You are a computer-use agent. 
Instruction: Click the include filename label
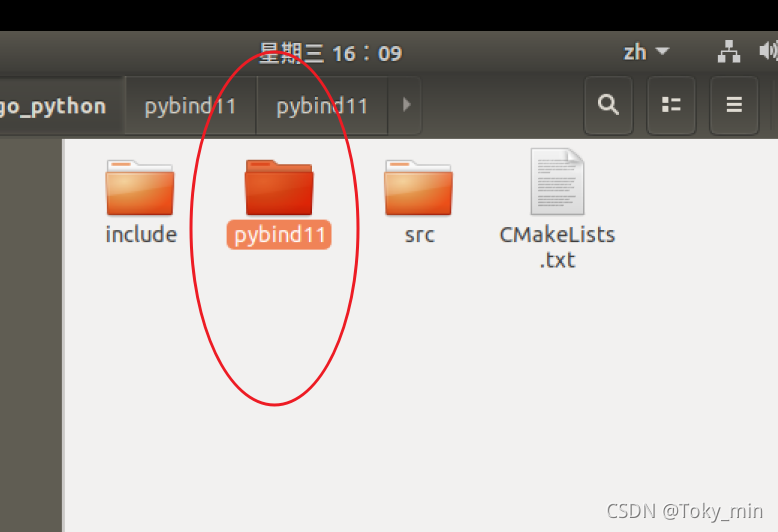tap(141, 234)
